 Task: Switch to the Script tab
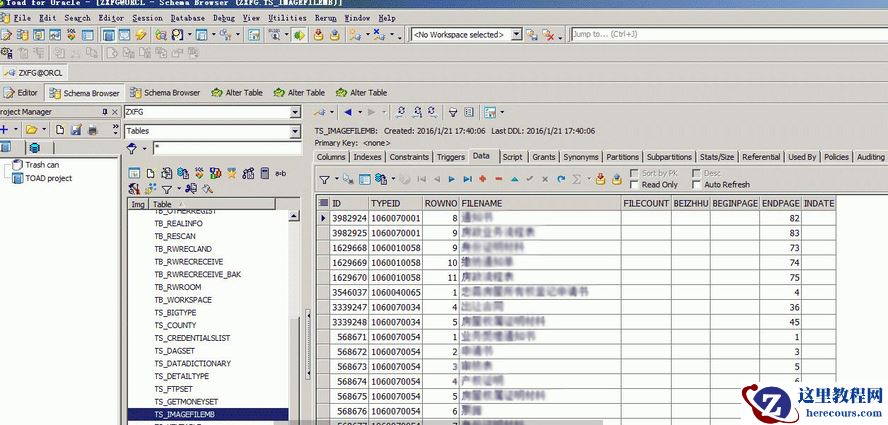(513, 157)
